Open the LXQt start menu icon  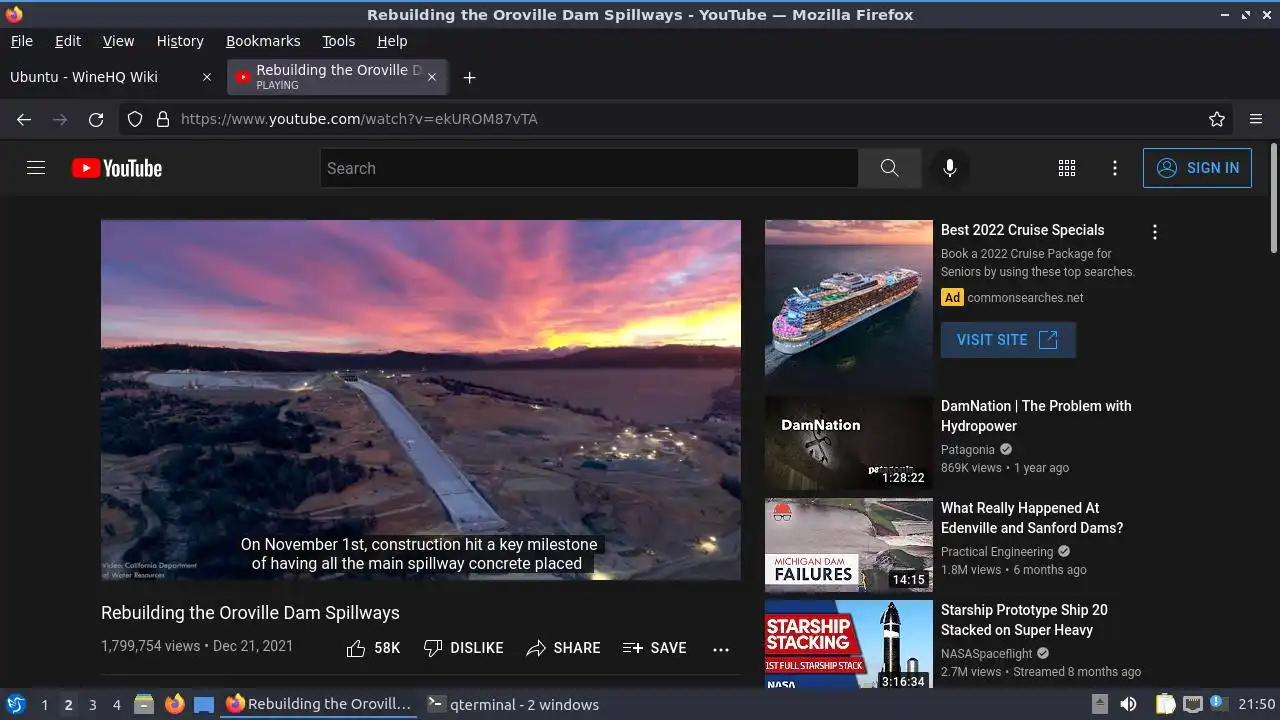click(15, 704)
